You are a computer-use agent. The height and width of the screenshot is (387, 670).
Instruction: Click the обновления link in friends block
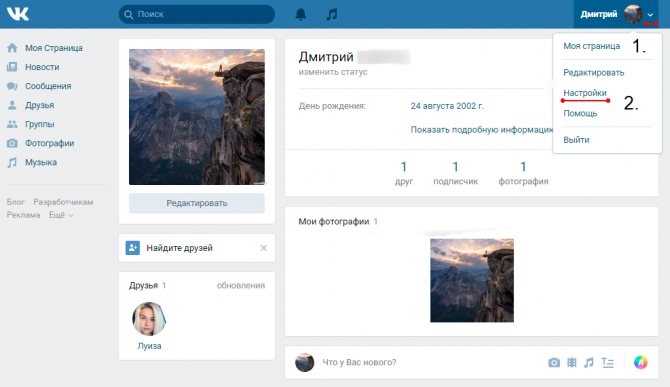[x=241, y=285]
